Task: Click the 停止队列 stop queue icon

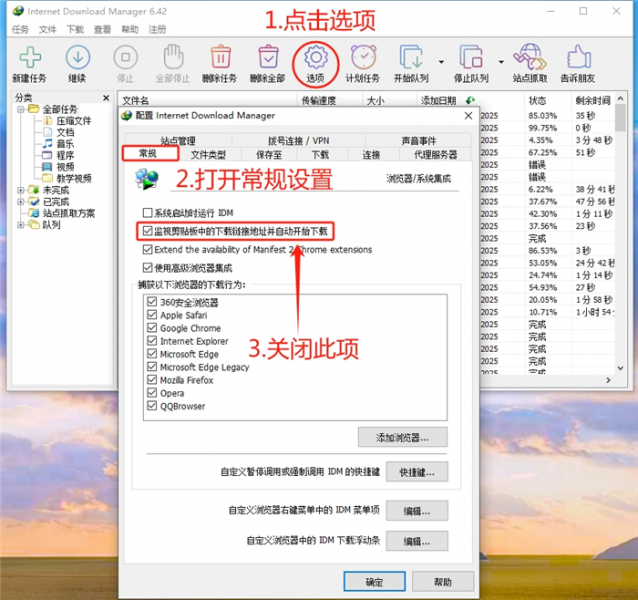Action: click(471, 57)
